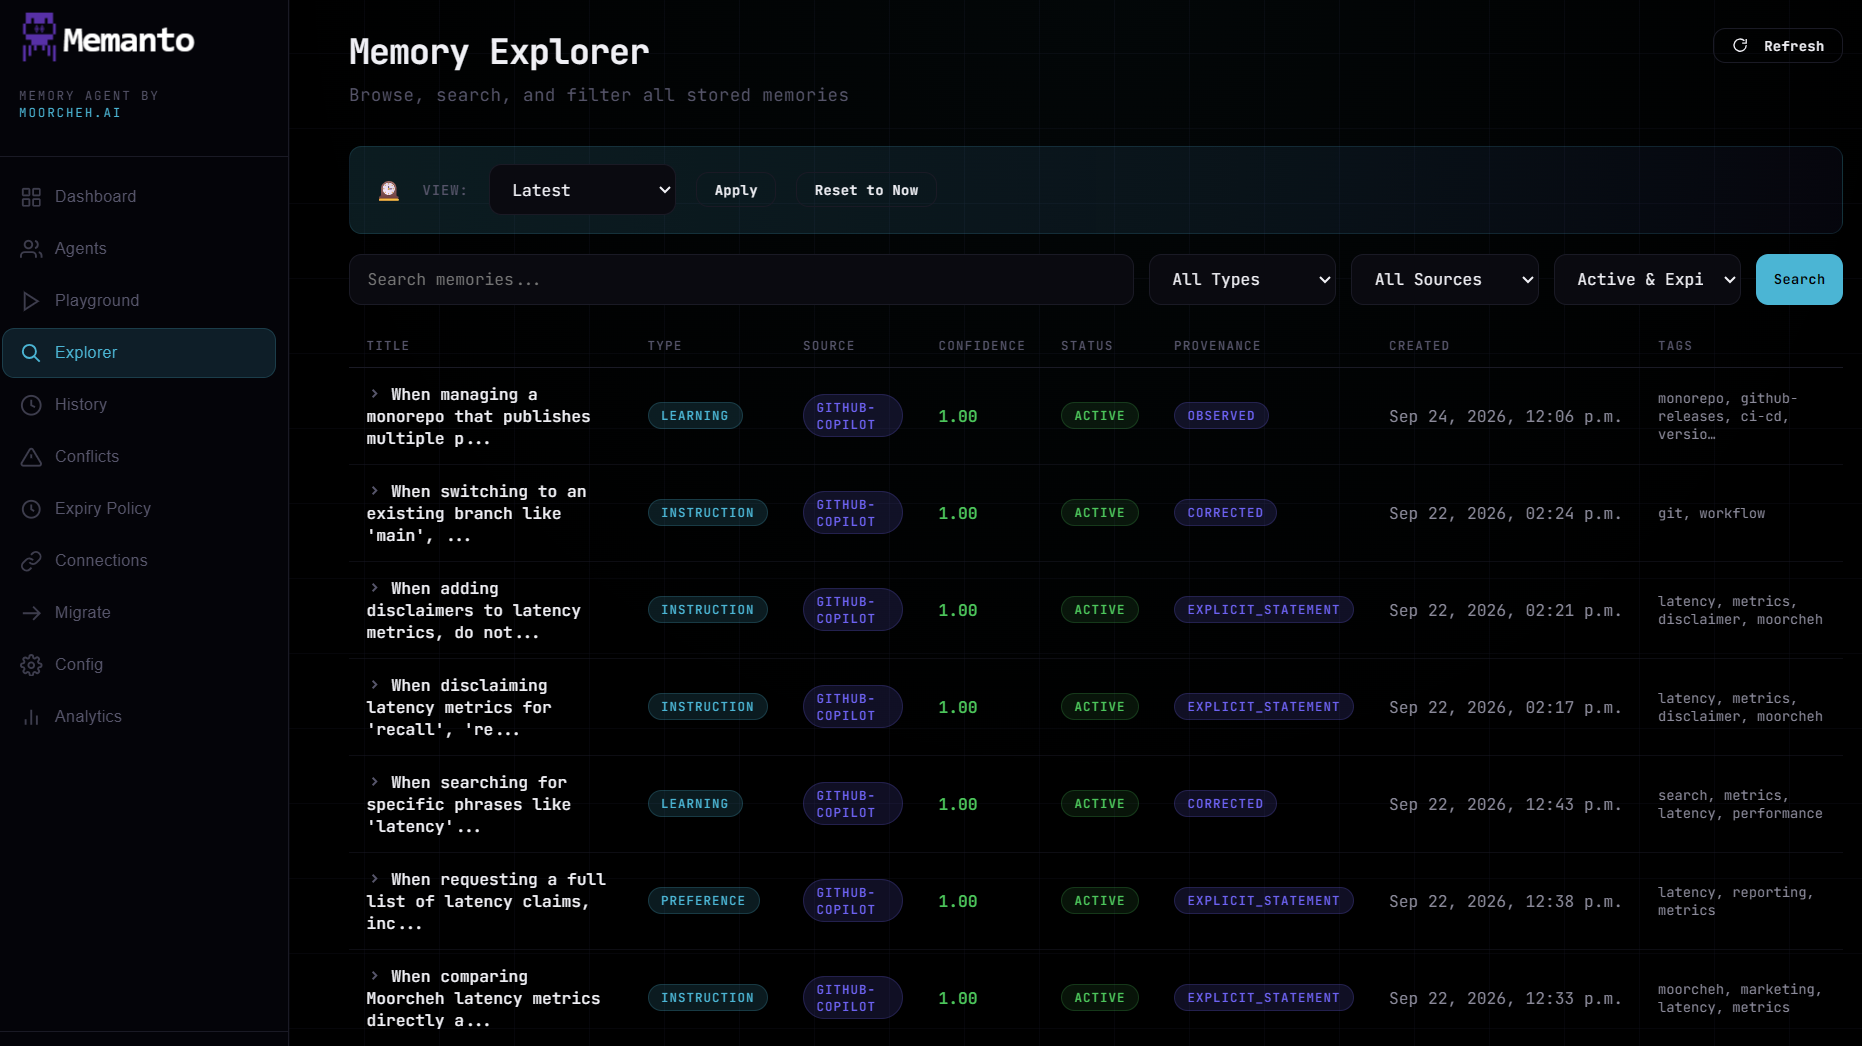Open the All Sources filter dropdown
This screenshot has width=1862, height=1046.
1444,280
